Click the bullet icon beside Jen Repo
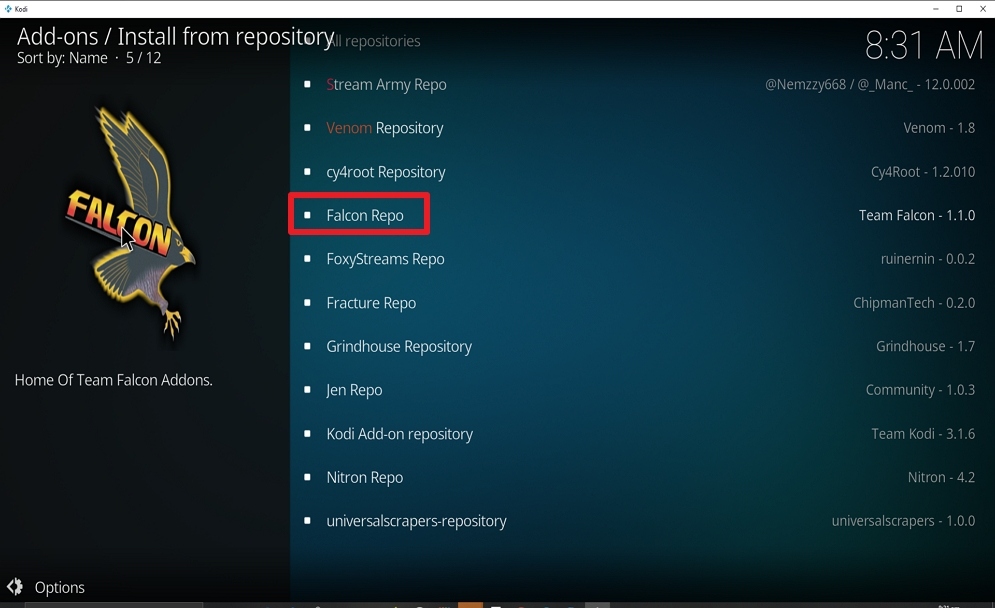This screenshot has width=995, height=608. [x=307, y=390]
